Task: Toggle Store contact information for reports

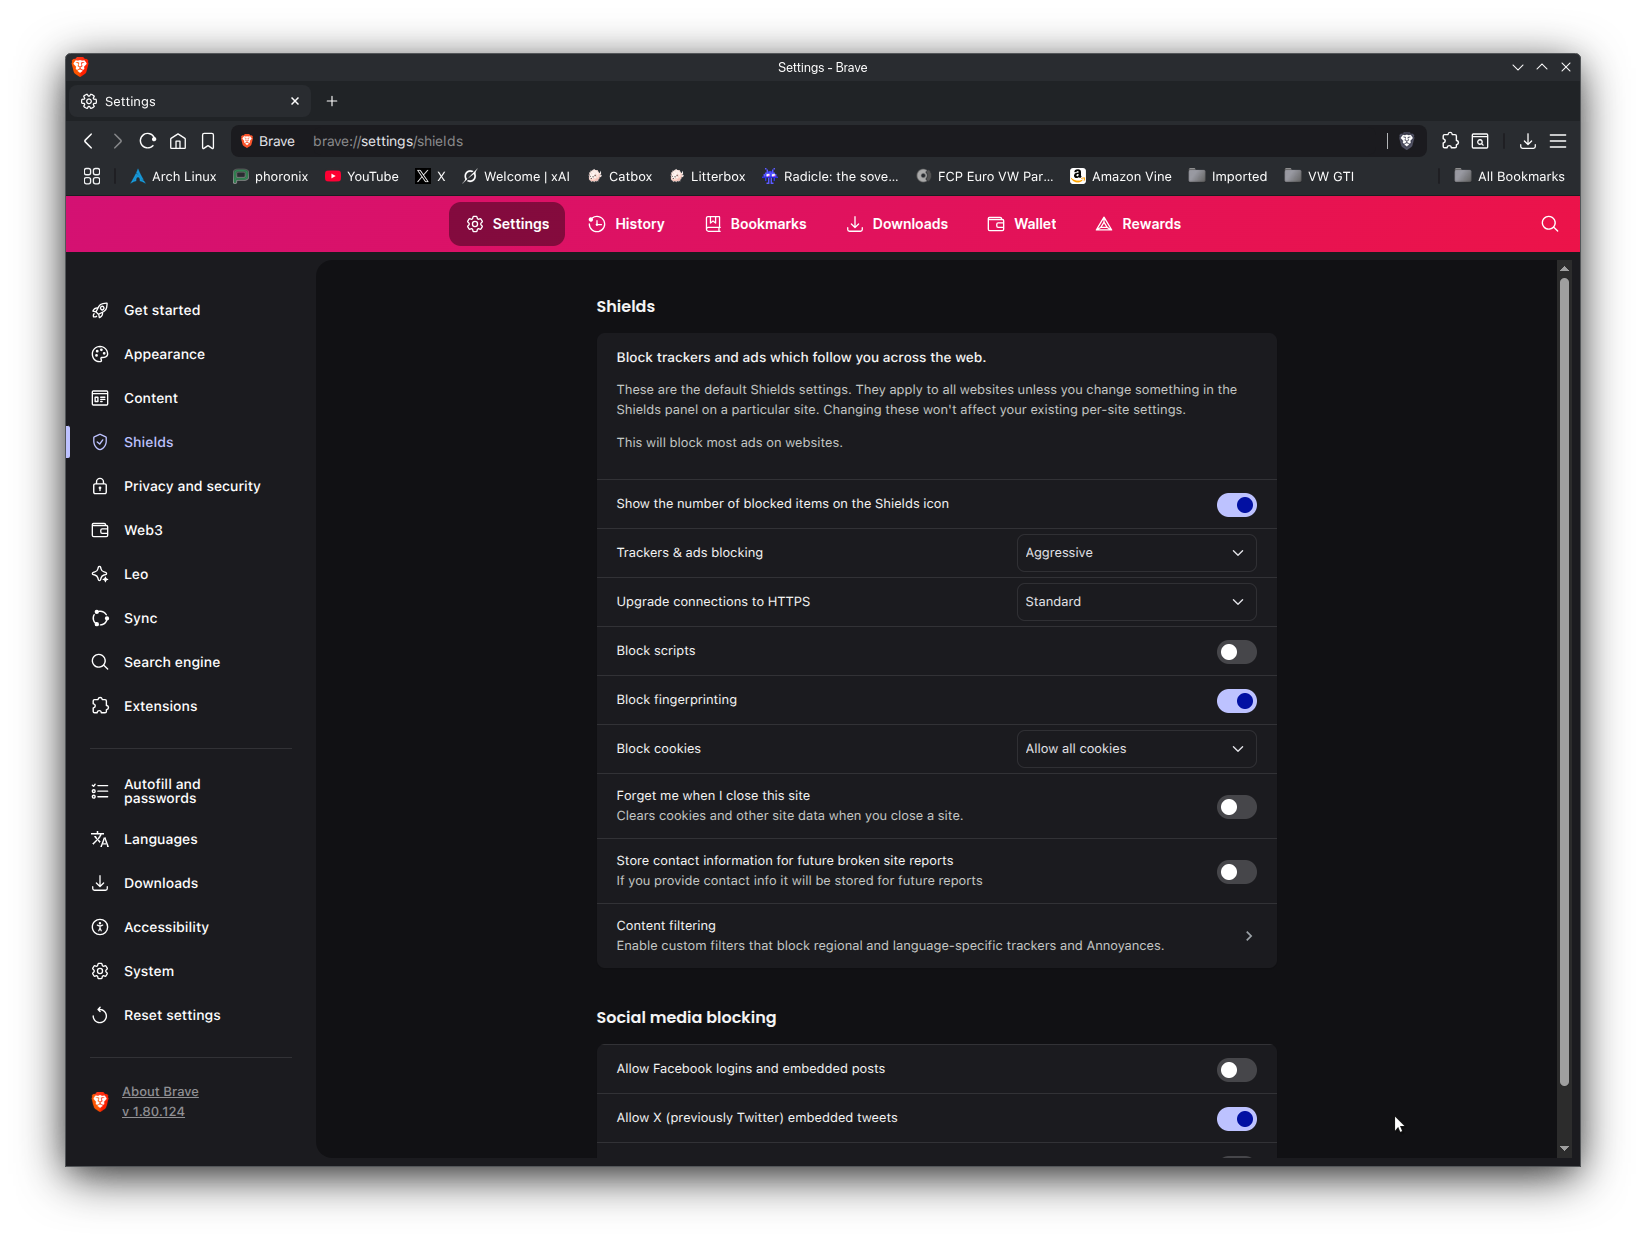Action: tap(1237, 872)
